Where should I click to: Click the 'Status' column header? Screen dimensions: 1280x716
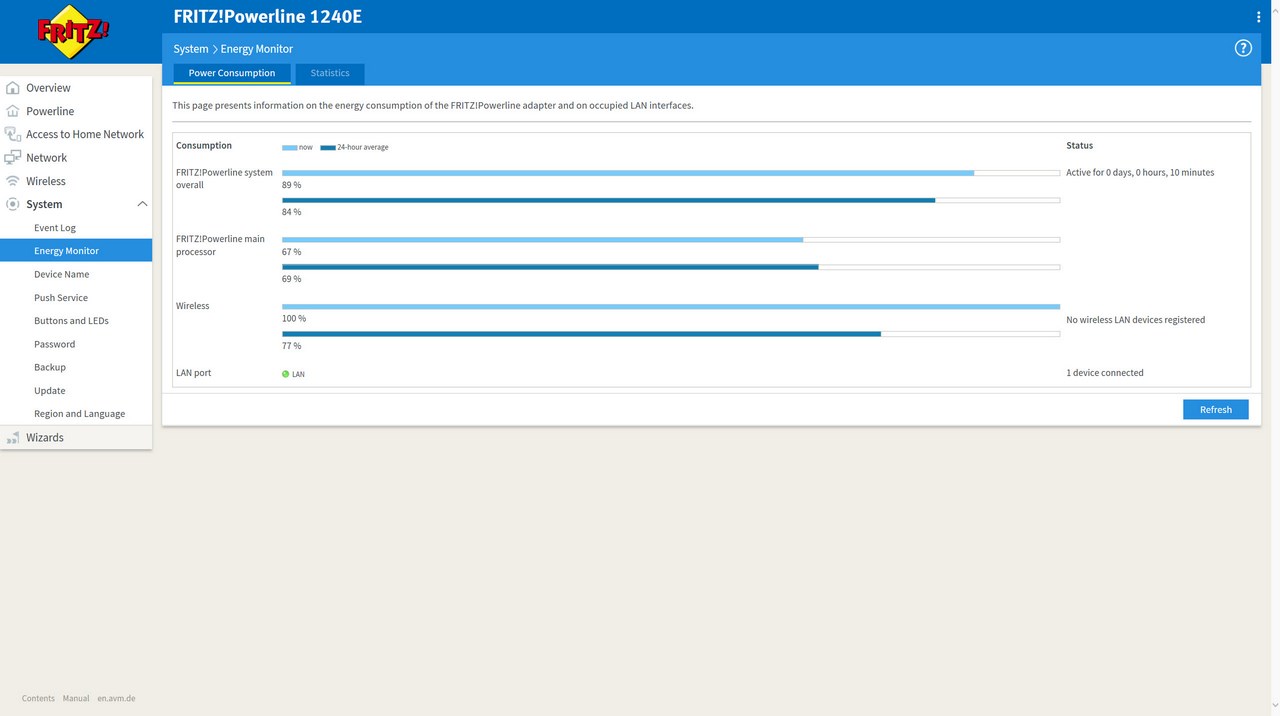pyautogui.click(x=1080, y=146)
